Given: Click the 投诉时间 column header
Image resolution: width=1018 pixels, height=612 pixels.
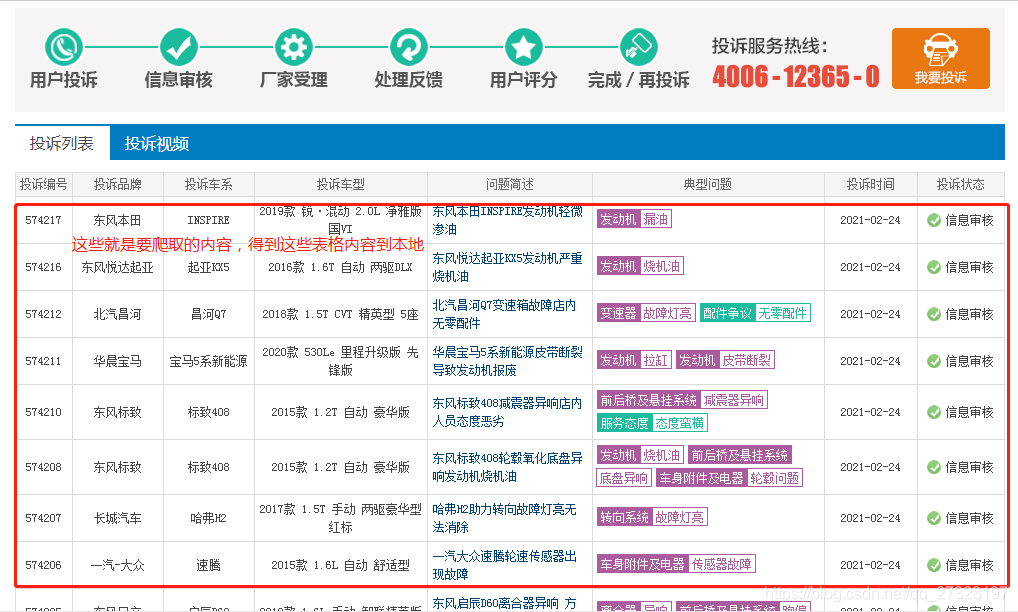Looking at the screenshot, I should click(x=871, y=184).
